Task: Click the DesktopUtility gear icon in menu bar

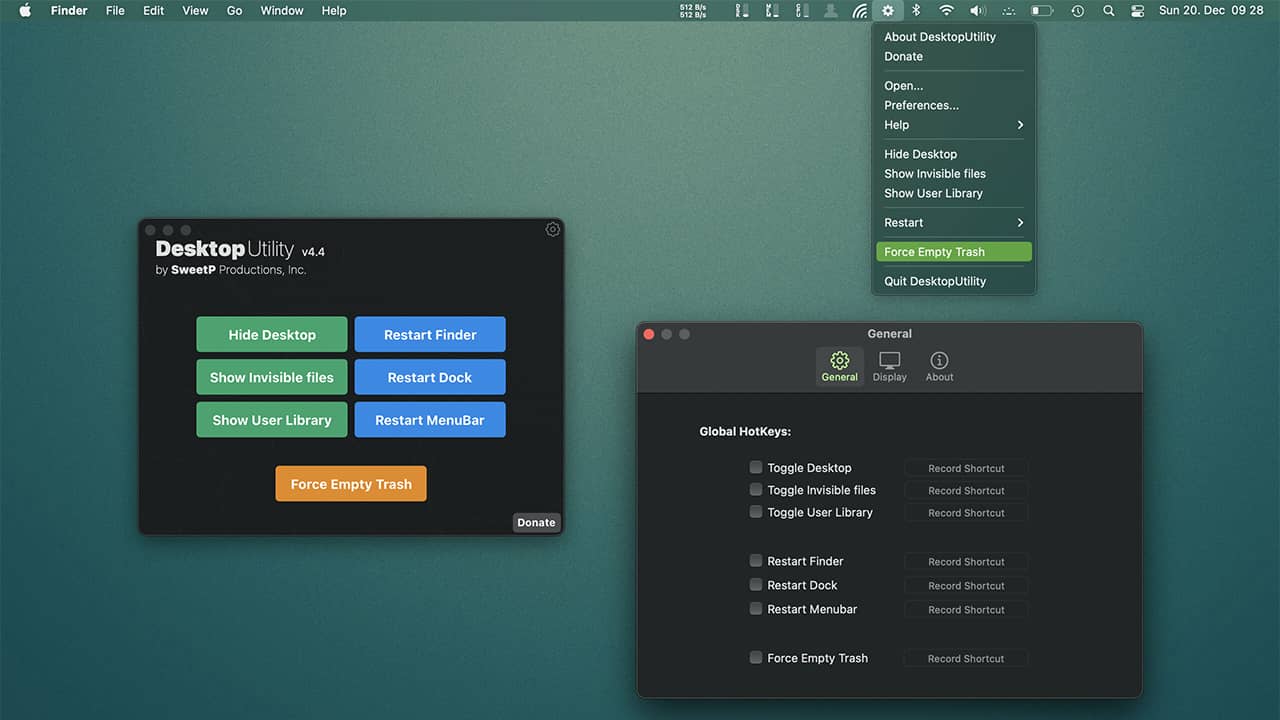Action: 887,11
